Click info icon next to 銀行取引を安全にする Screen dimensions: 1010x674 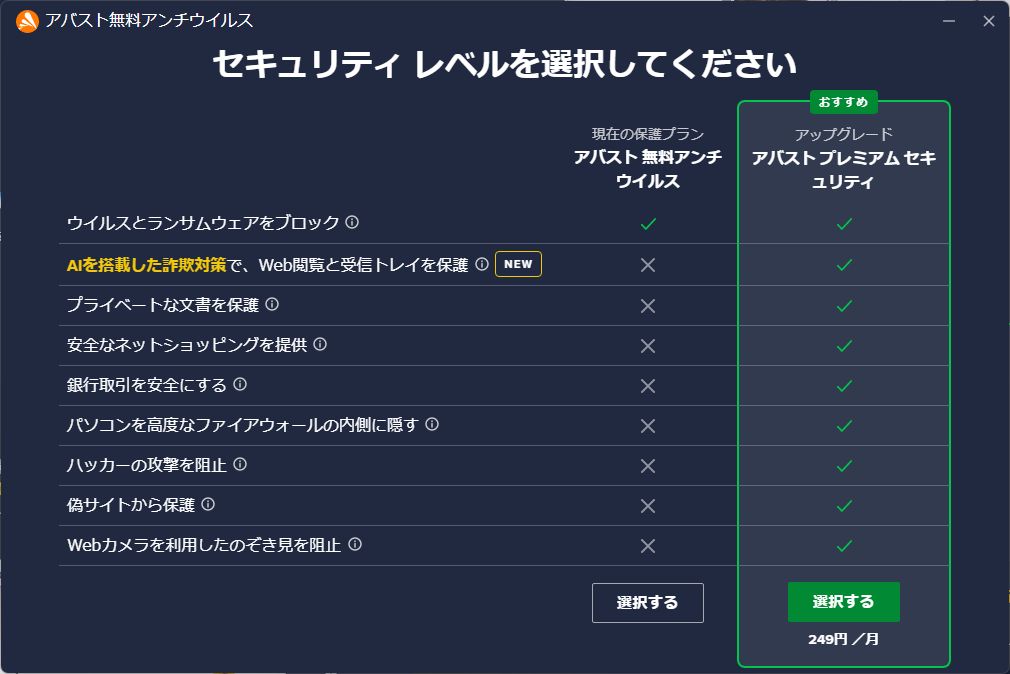point(240,384)
